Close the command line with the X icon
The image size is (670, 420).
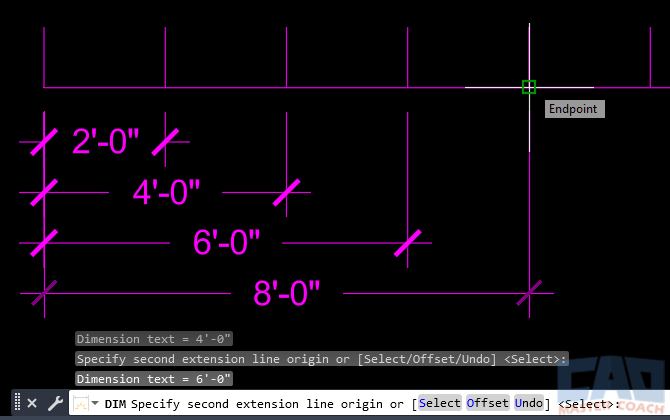tap(32, 403)
